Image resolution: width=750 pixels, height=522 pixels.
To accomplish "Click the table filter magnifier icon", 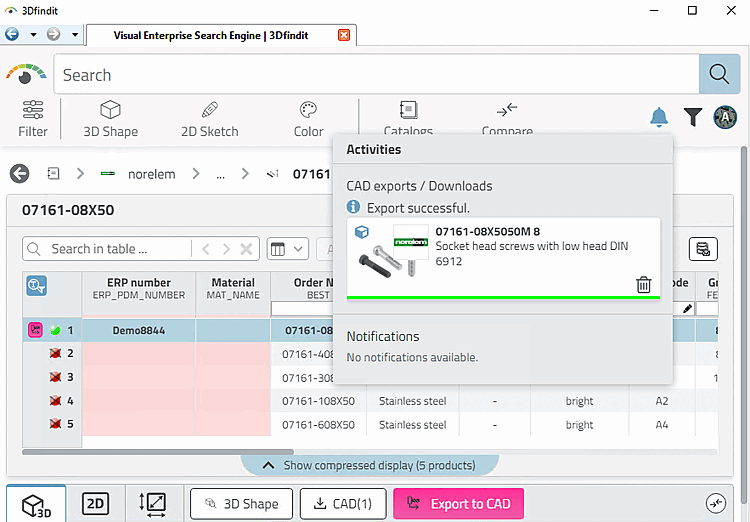I will (36, 286).
